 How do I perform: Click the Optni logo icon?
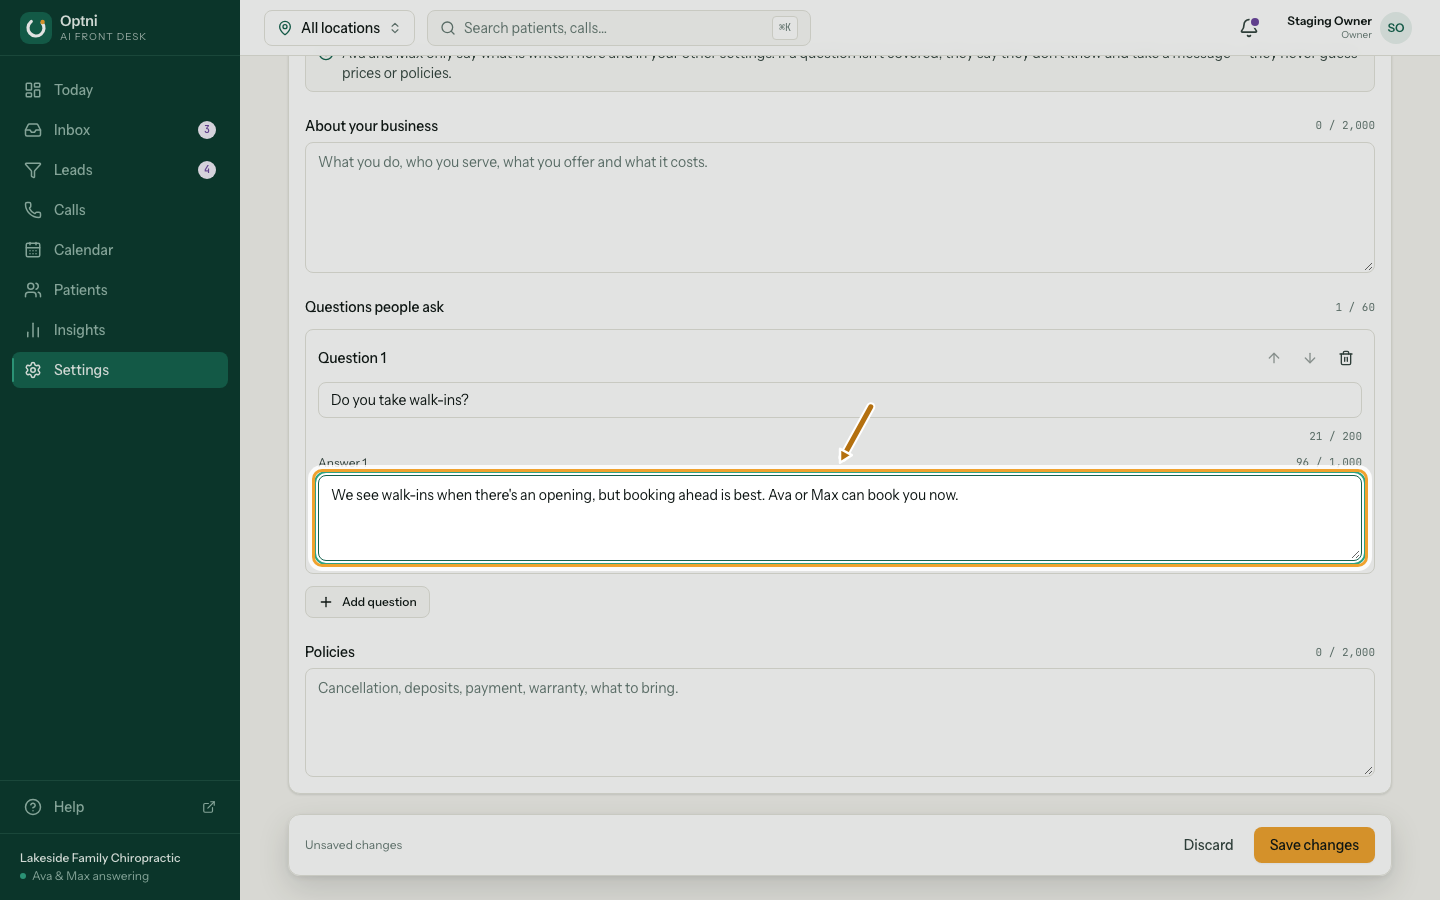pos(36,28)
